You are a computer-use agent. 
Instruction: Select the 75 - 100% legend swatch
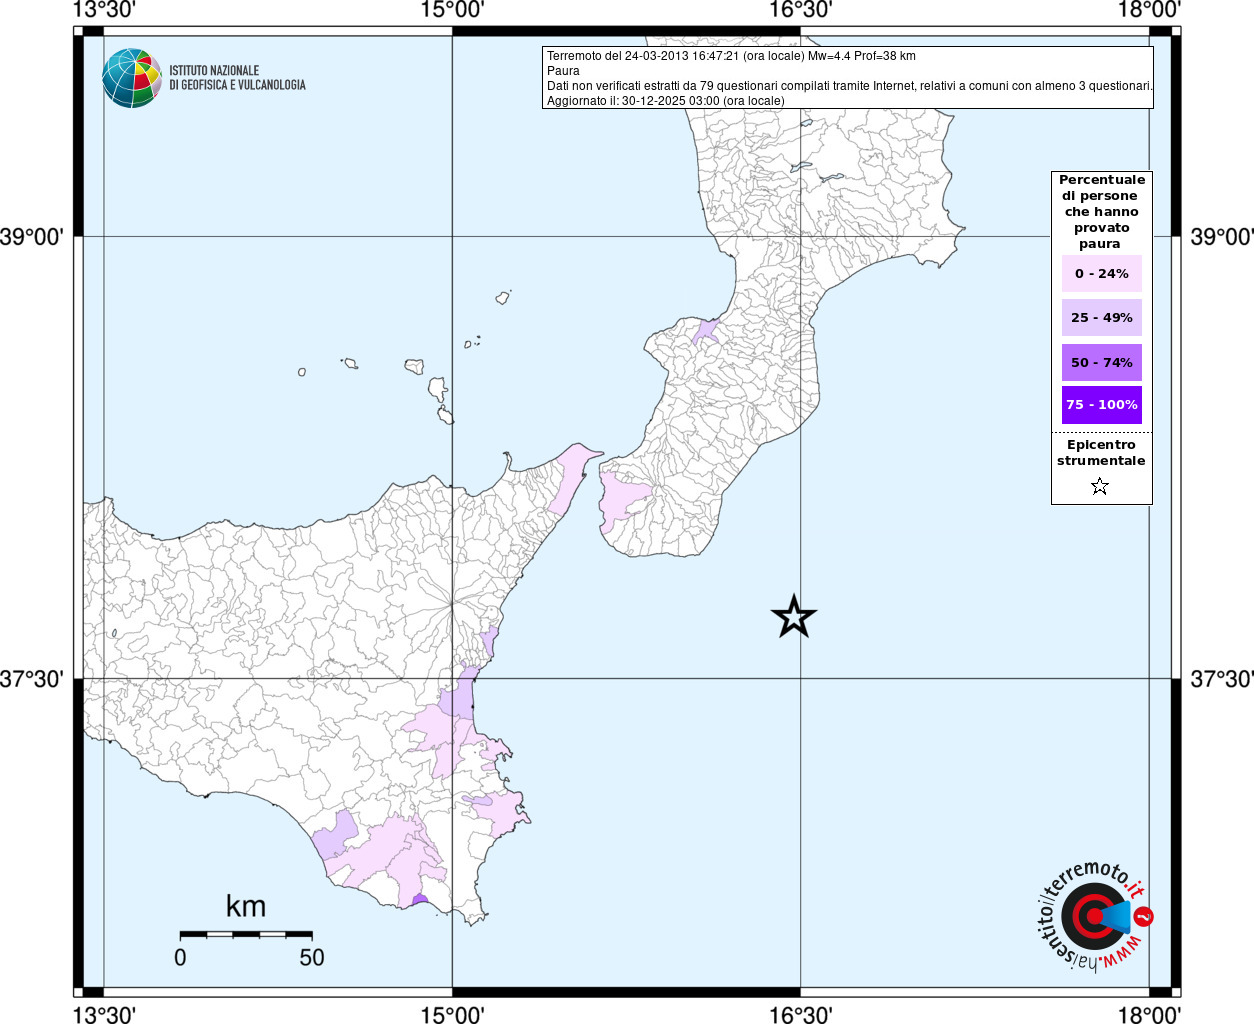[x=1101, y=405]
